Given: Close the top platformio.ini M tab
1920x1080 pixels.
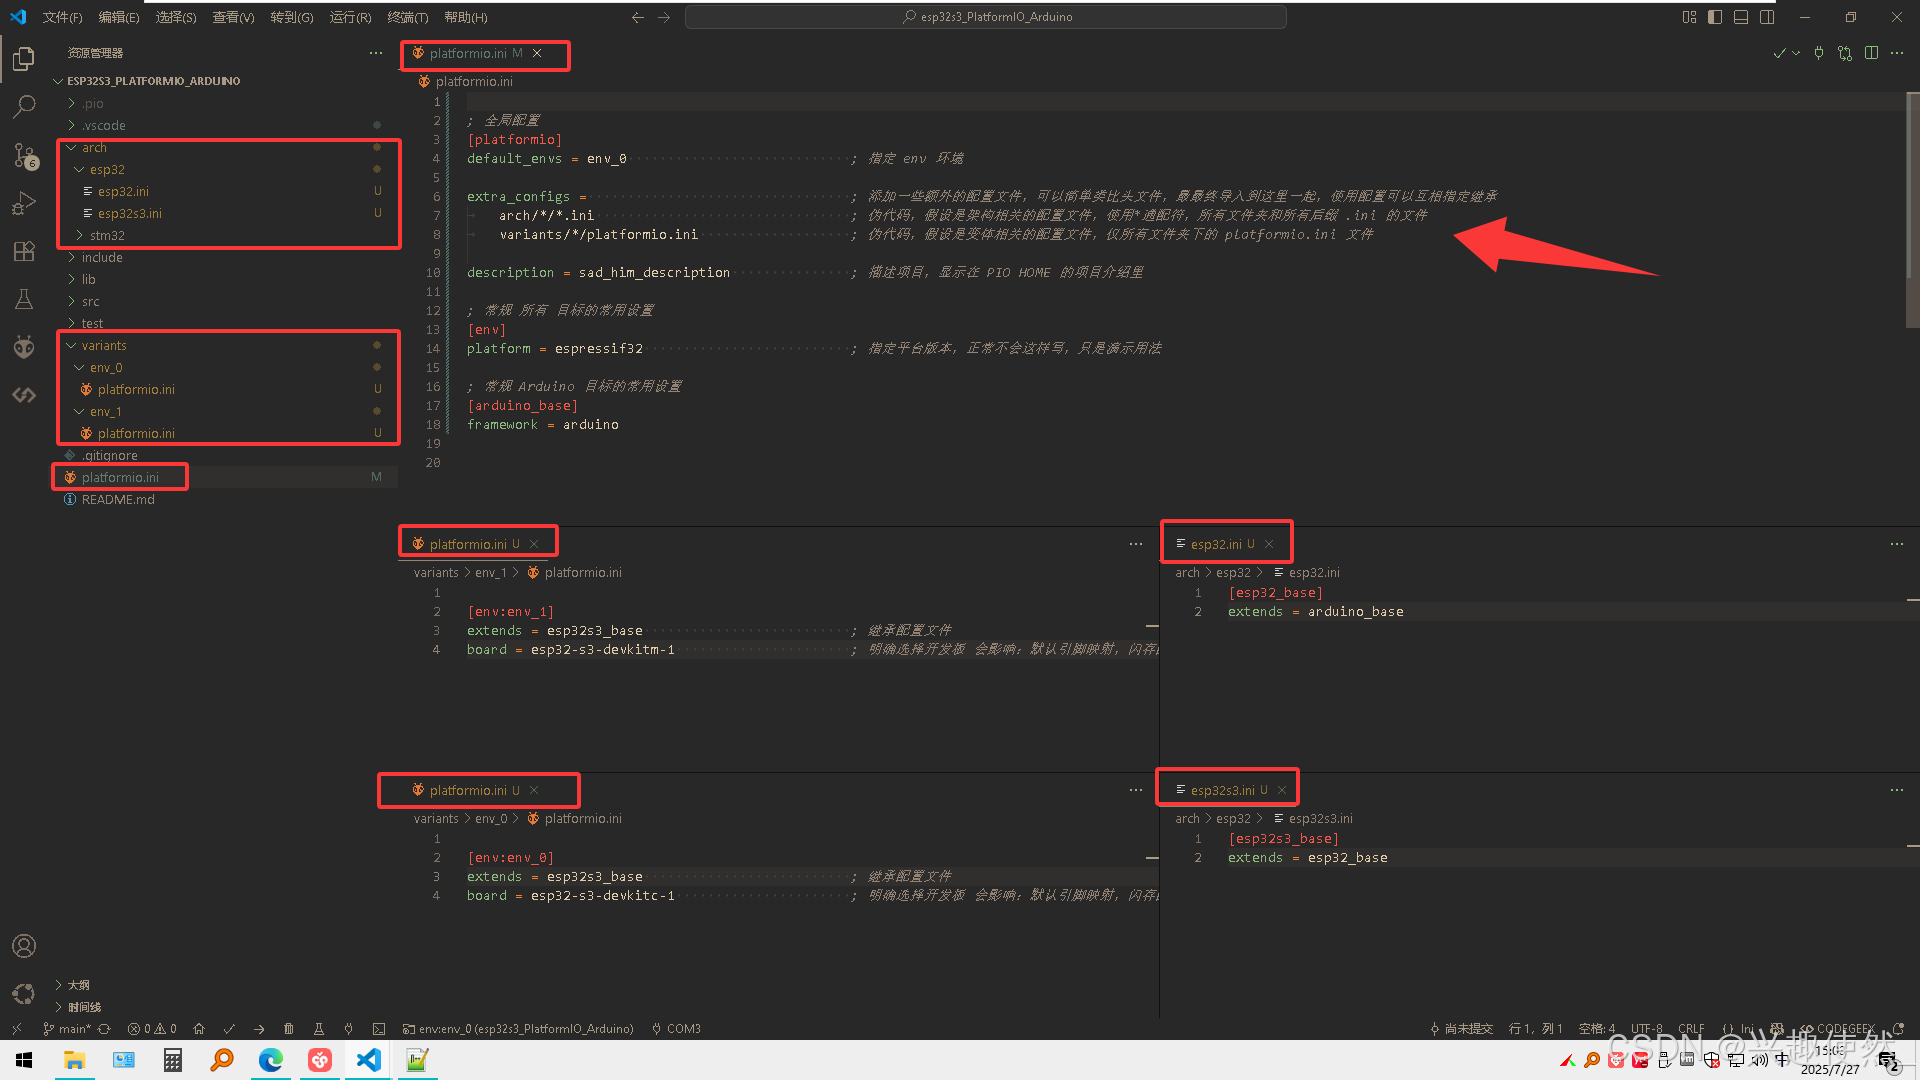Looking at the screenshot, I should coord(537,53).
